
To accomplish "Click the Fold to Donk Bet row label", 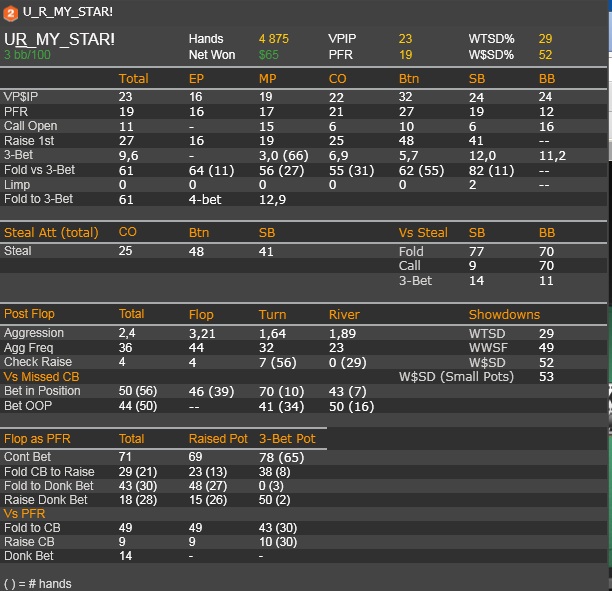I will tap(49, 486).
